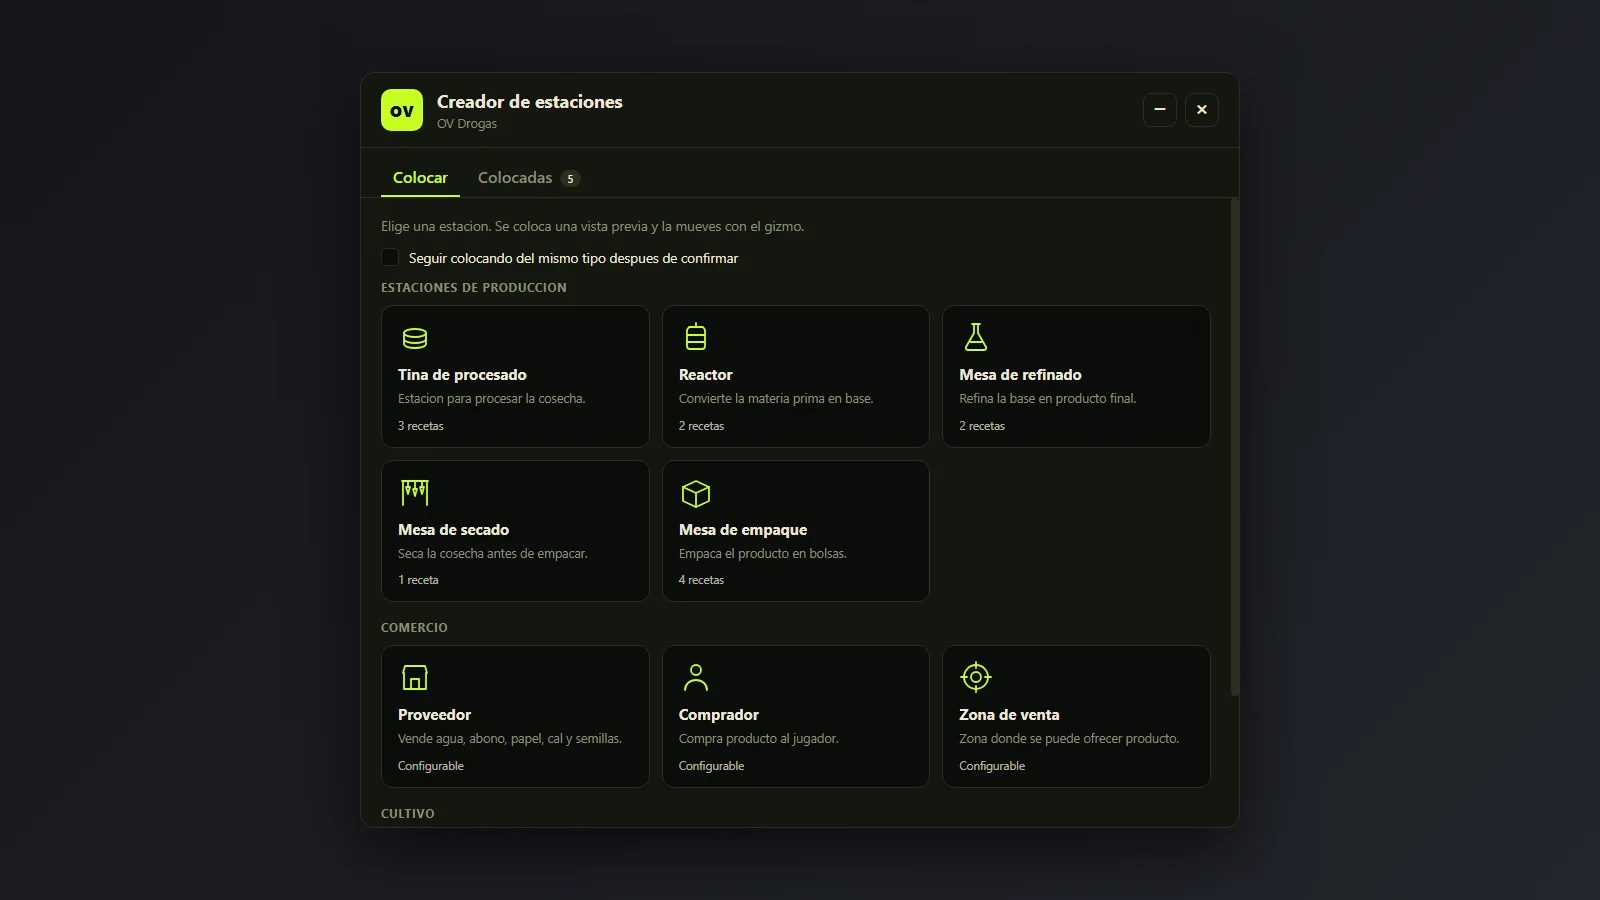Click the Mesa de empaque box icon
Screen dimensions: 1600x900
(x=696, y=493)
